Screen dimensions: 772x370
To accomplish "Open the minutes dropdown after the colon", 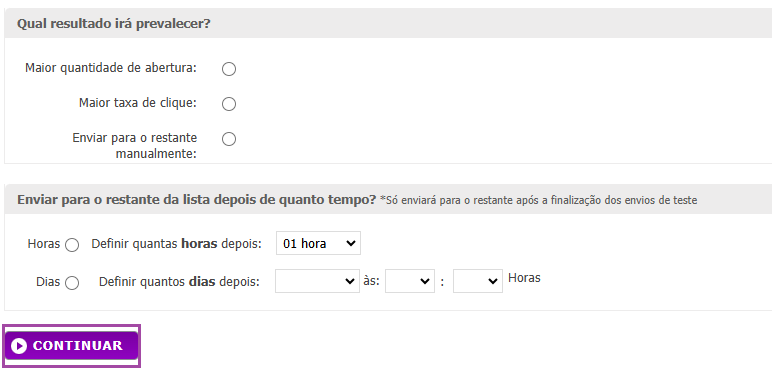I will [478, 281].
